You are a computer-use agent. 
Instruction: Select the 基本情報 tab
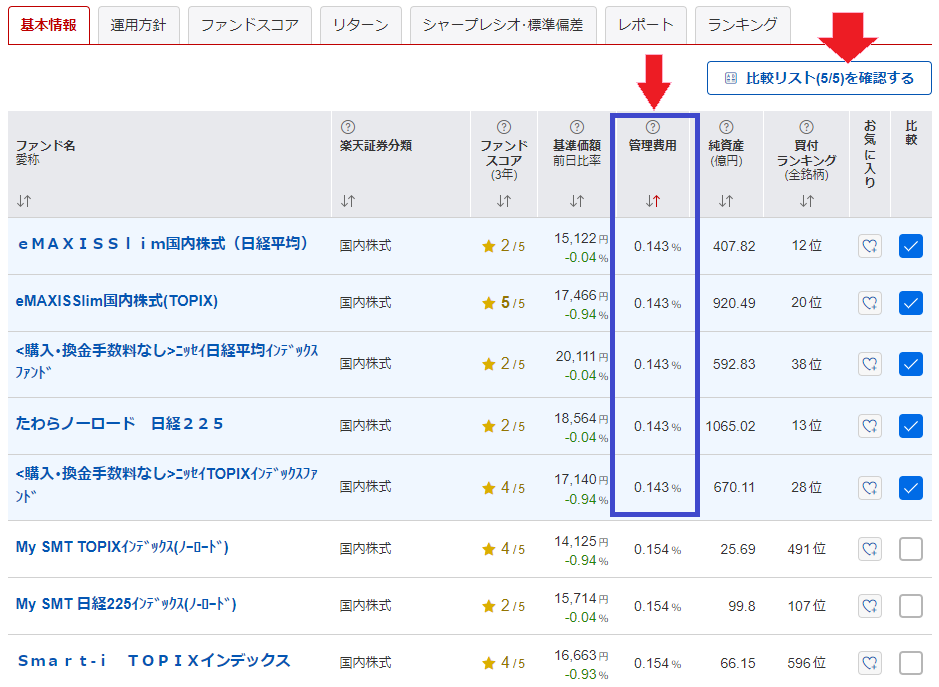pyautogui.click(x=49, y=25)
